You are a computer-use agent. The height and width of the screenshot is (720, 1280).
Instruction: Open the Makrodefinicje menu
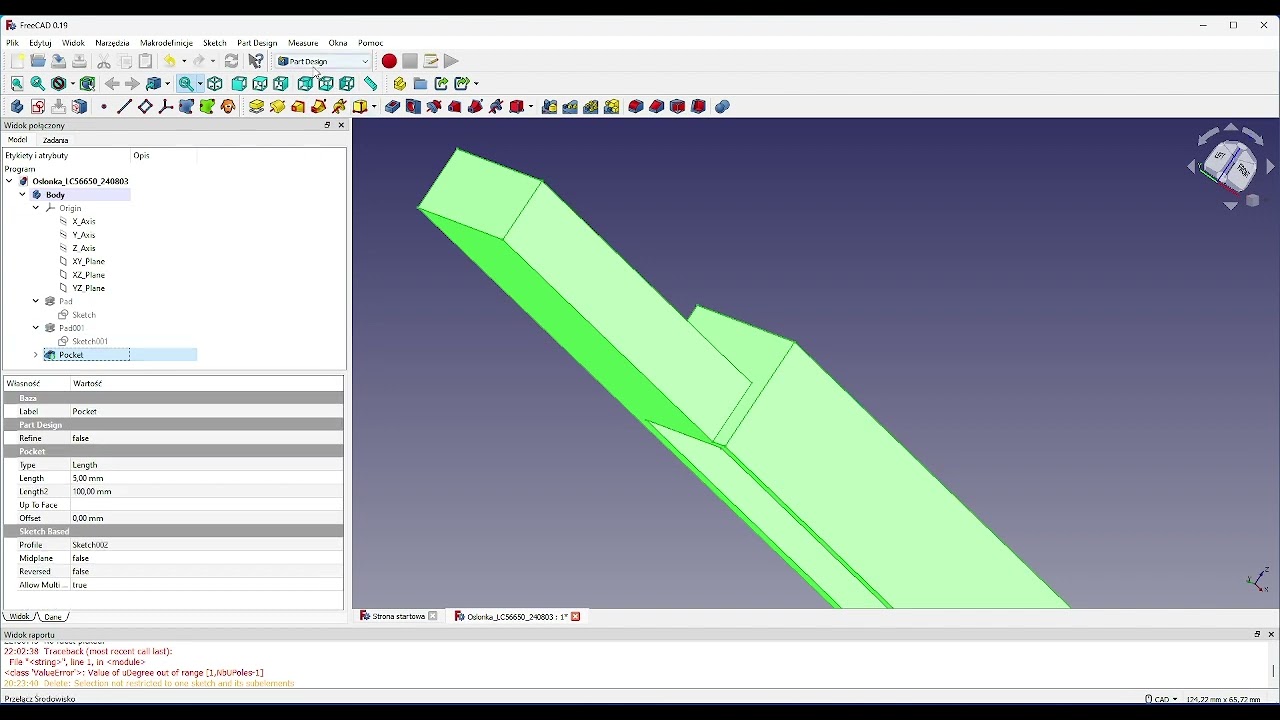(x=167, y=43)
